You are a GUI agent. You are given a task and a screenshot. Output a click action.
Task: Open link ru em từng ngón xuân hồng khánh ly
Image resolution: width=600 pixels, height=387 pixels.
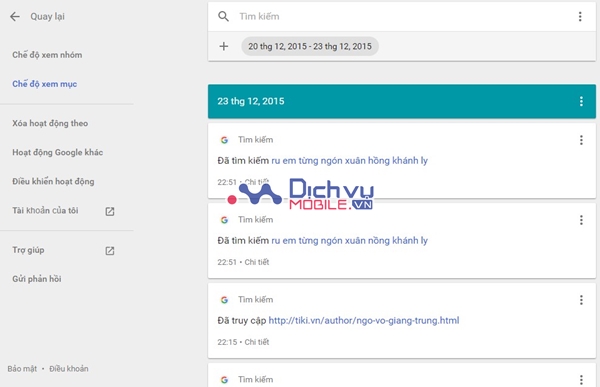pos(349,161)
